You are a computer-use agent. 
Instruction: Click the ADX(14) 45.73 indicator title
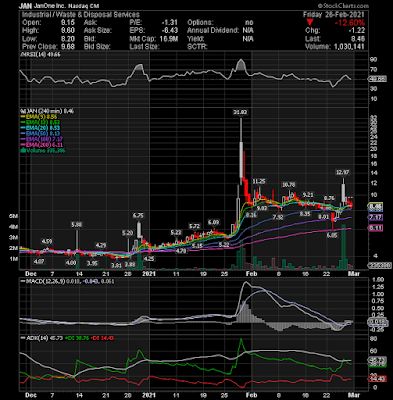click(43, 338)
